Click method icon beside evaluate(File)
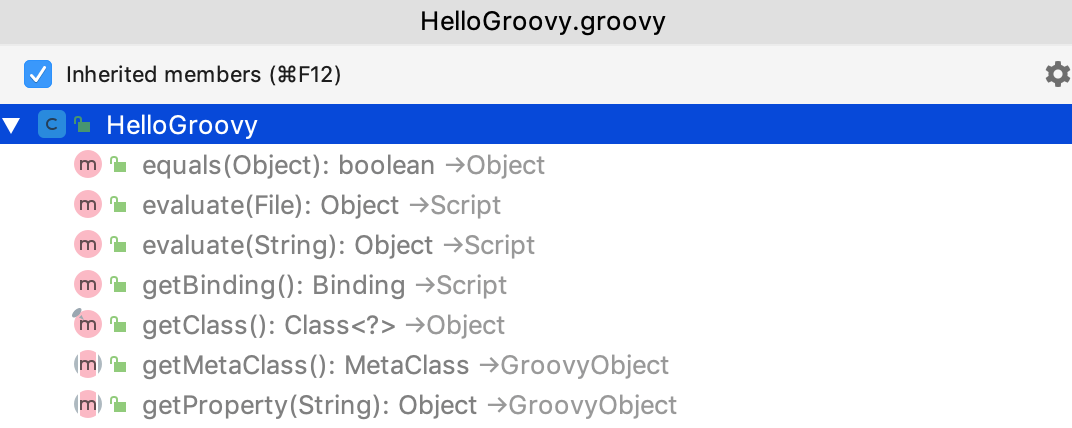The height and width of the screenshot is (428, 1072). click(87, 205)
